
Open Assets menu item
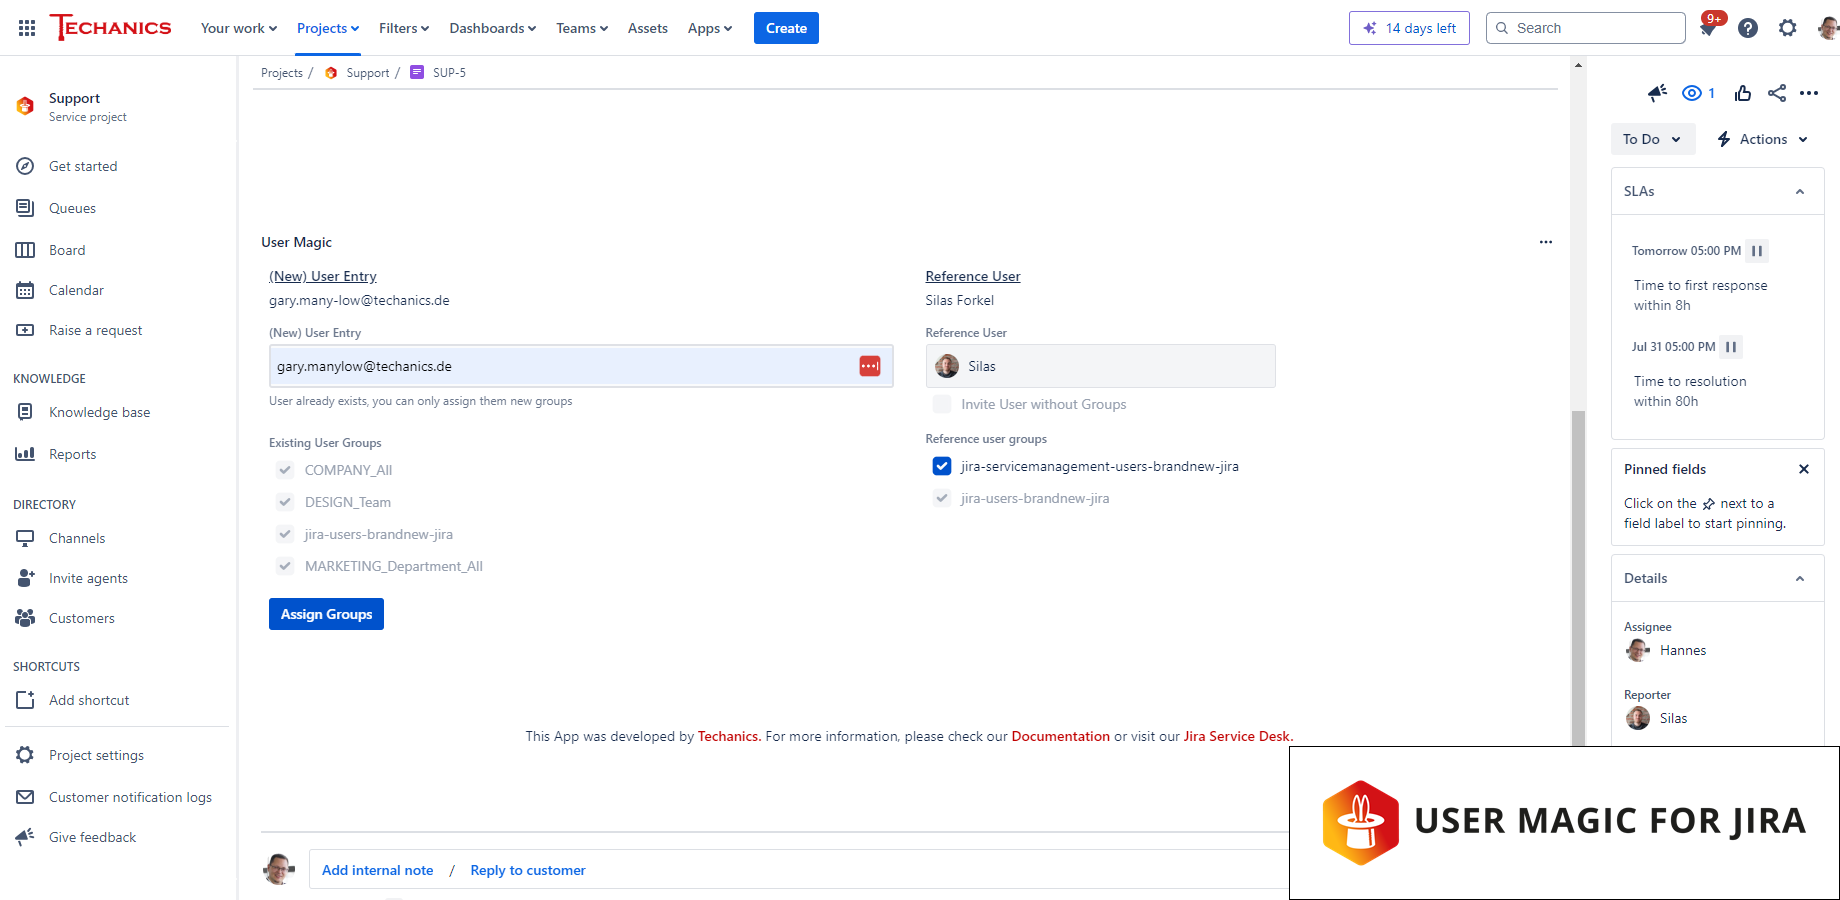click(648, 28)
